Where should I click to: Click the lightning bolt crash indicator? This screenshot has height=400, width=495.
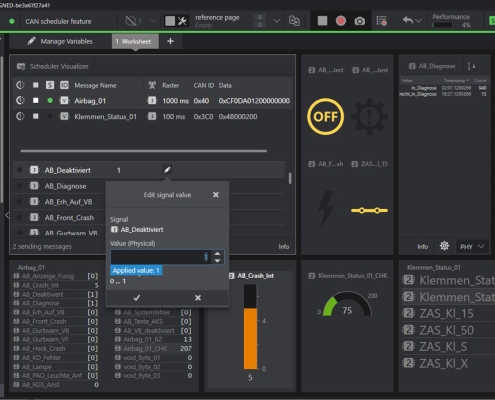coord(326,209)
